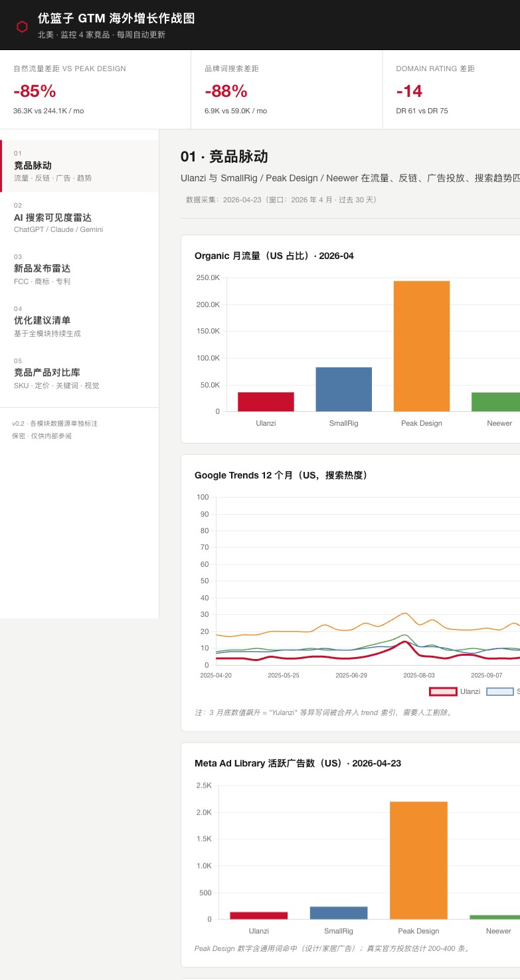520x980 pixels.
Task: Click the Neewer bar in Meta Ad Library chart
Action: (x=495, y=917)
